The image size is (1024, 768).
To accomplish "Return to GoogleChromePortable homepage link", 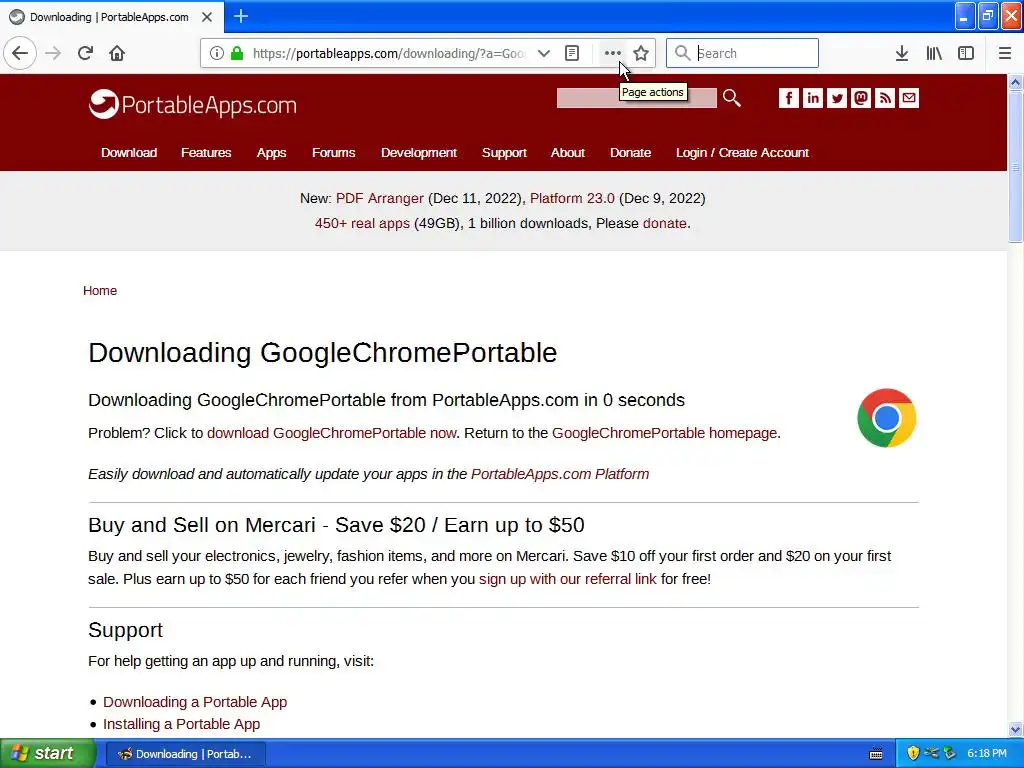I will pyautogui.click(x=665, y=433).
